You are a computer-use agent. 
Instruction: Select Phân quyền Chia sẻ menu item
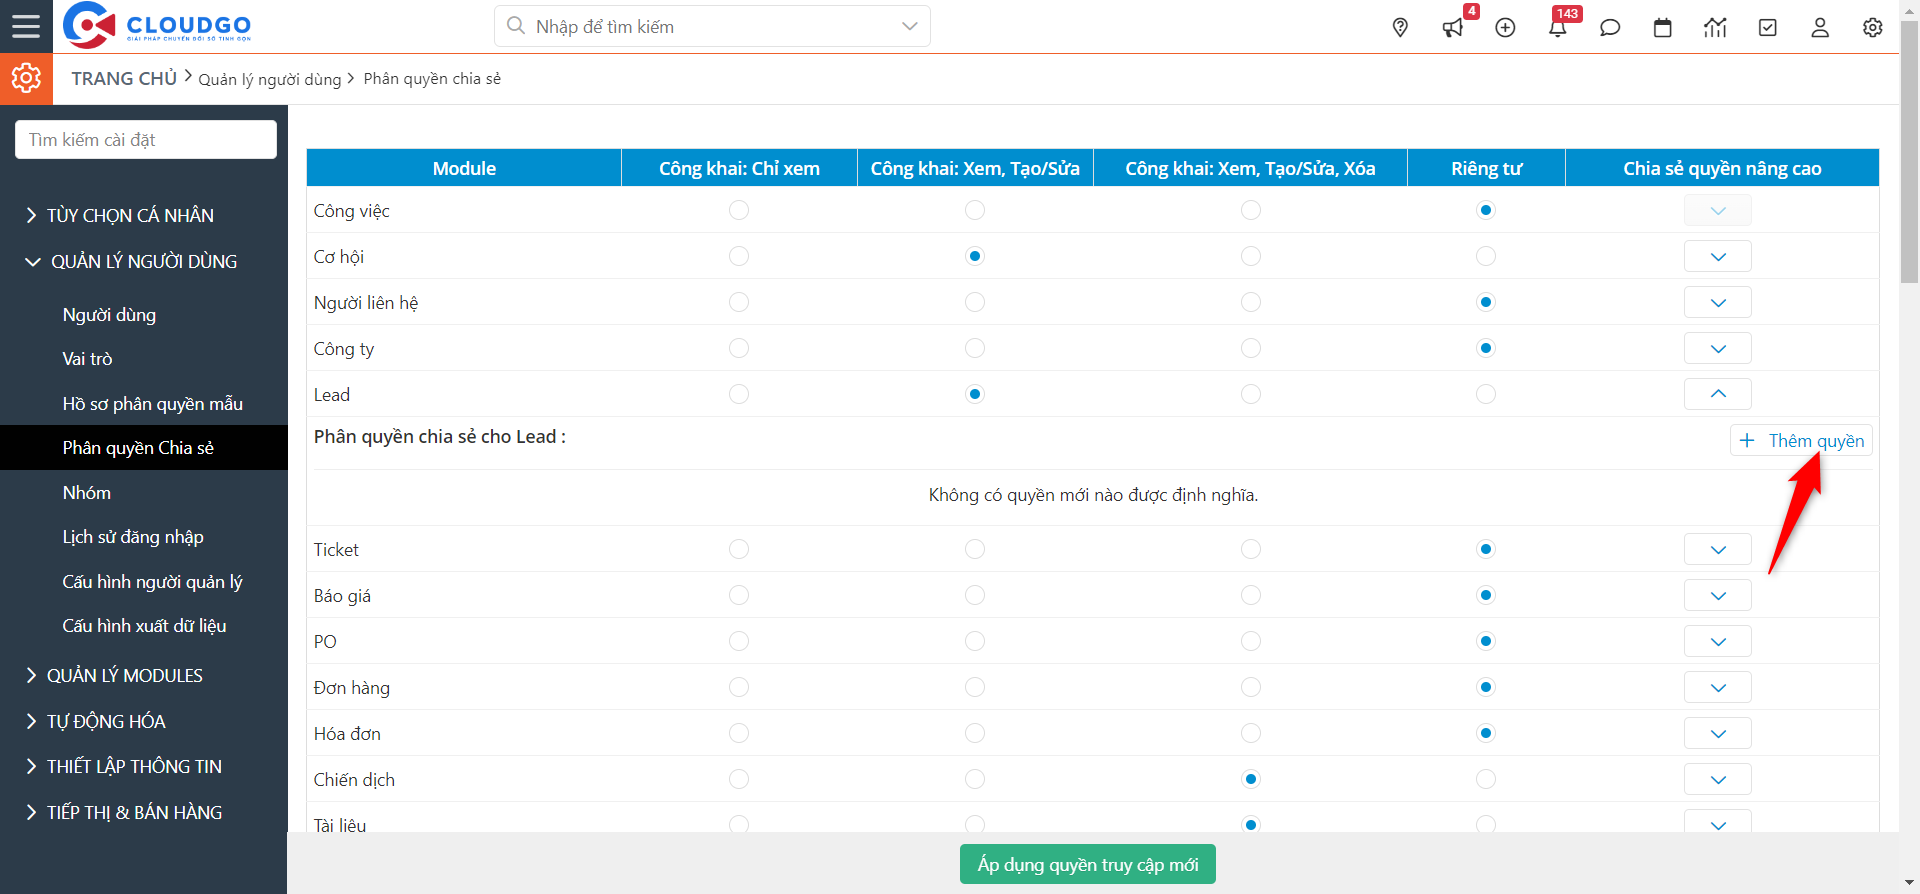(144, 447)
